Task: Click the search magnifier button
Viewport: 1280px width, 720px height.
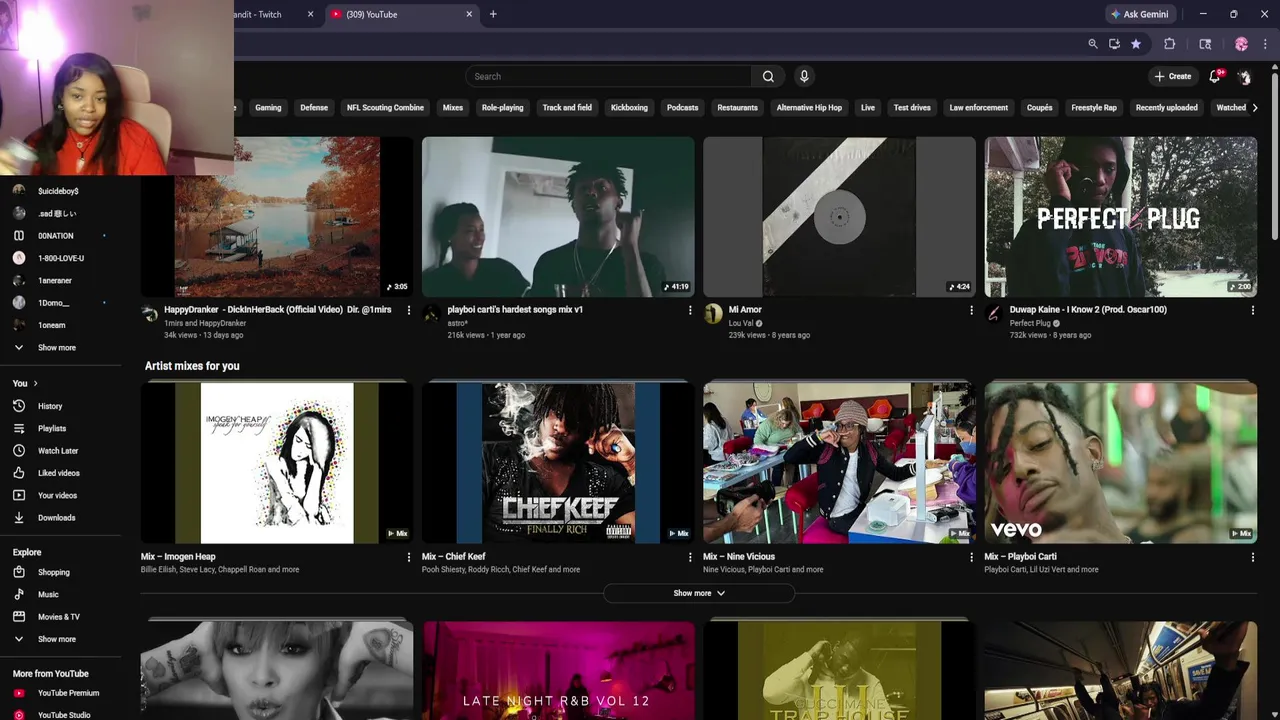Action: 768,76
